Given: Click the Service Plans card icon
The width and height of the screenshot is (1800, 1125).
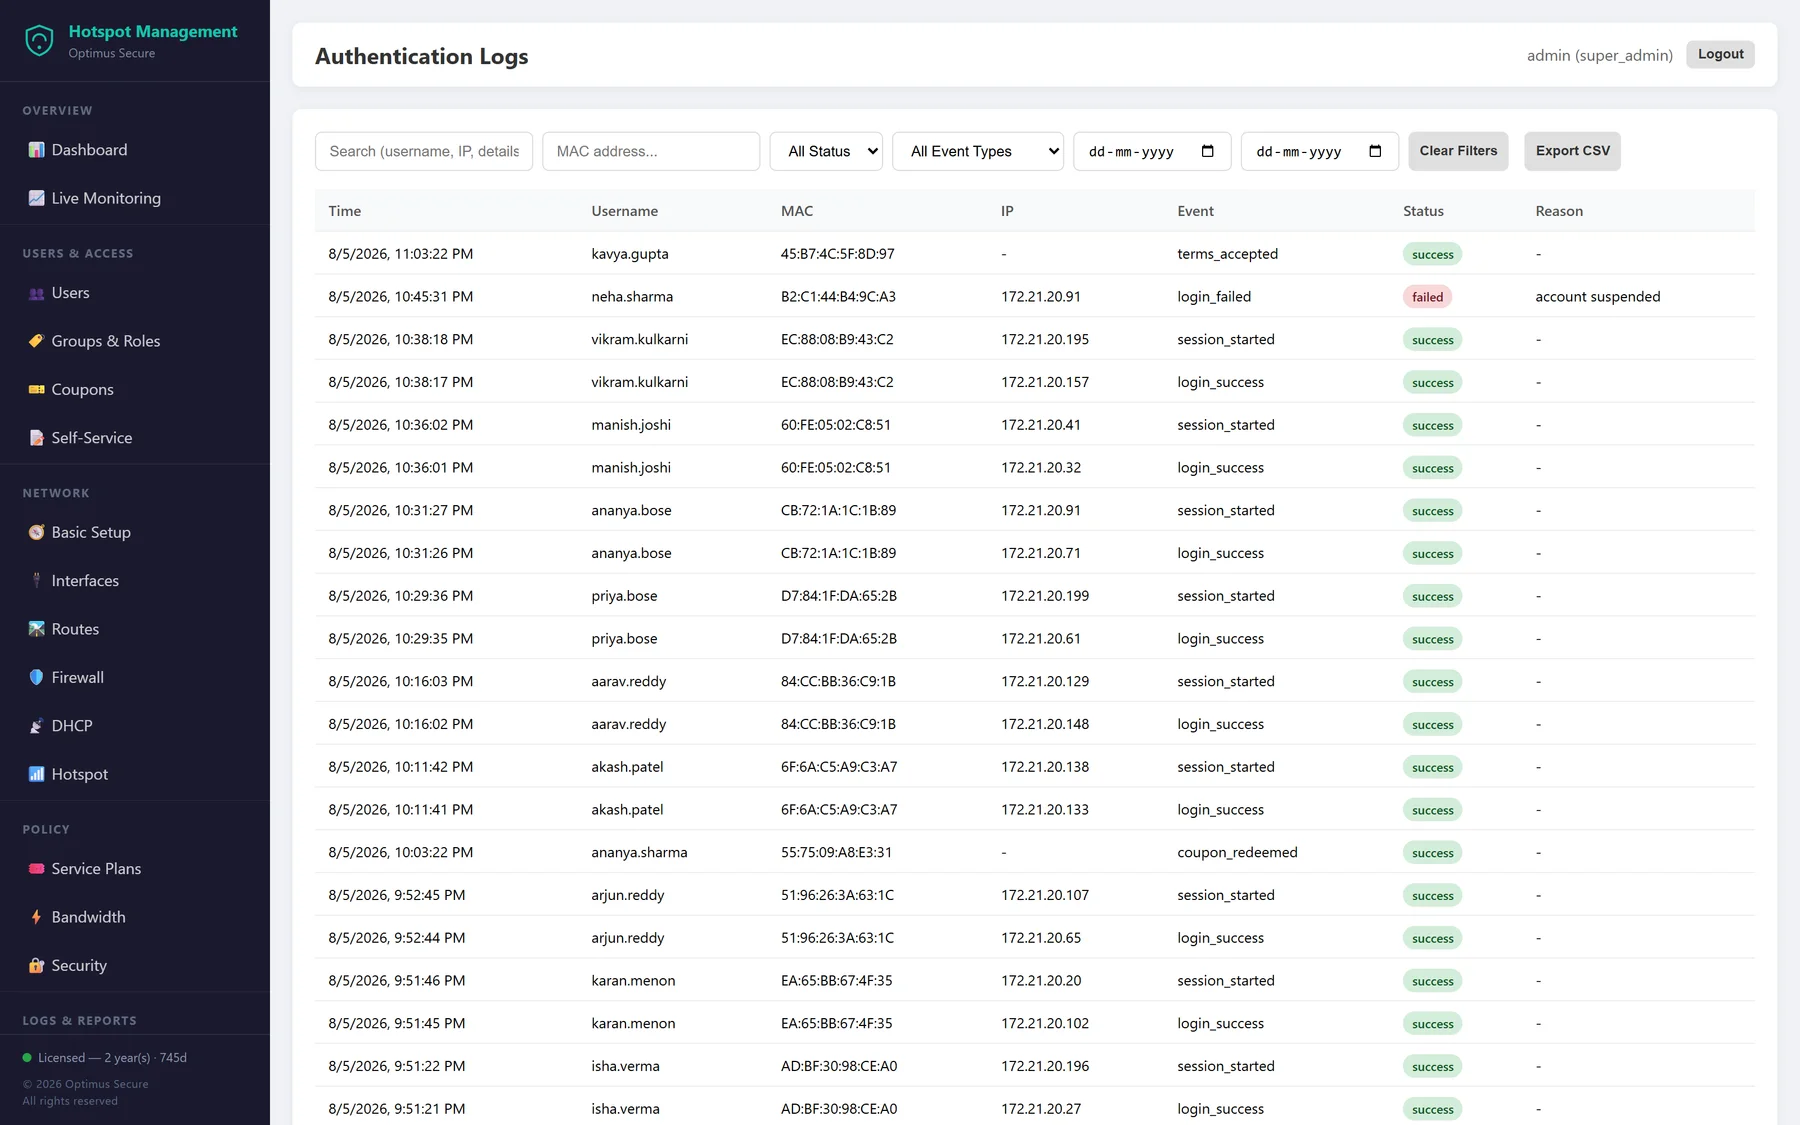Looking at the screenshot, I should (x=36, y=869).
